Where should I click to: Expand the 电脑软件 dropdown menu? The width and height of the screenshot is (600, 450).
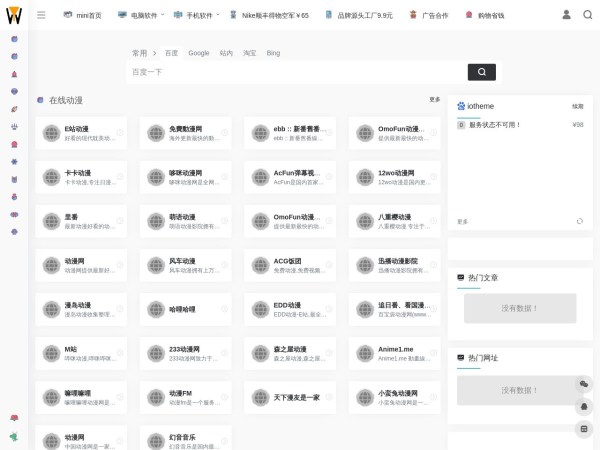click(137, 16)
